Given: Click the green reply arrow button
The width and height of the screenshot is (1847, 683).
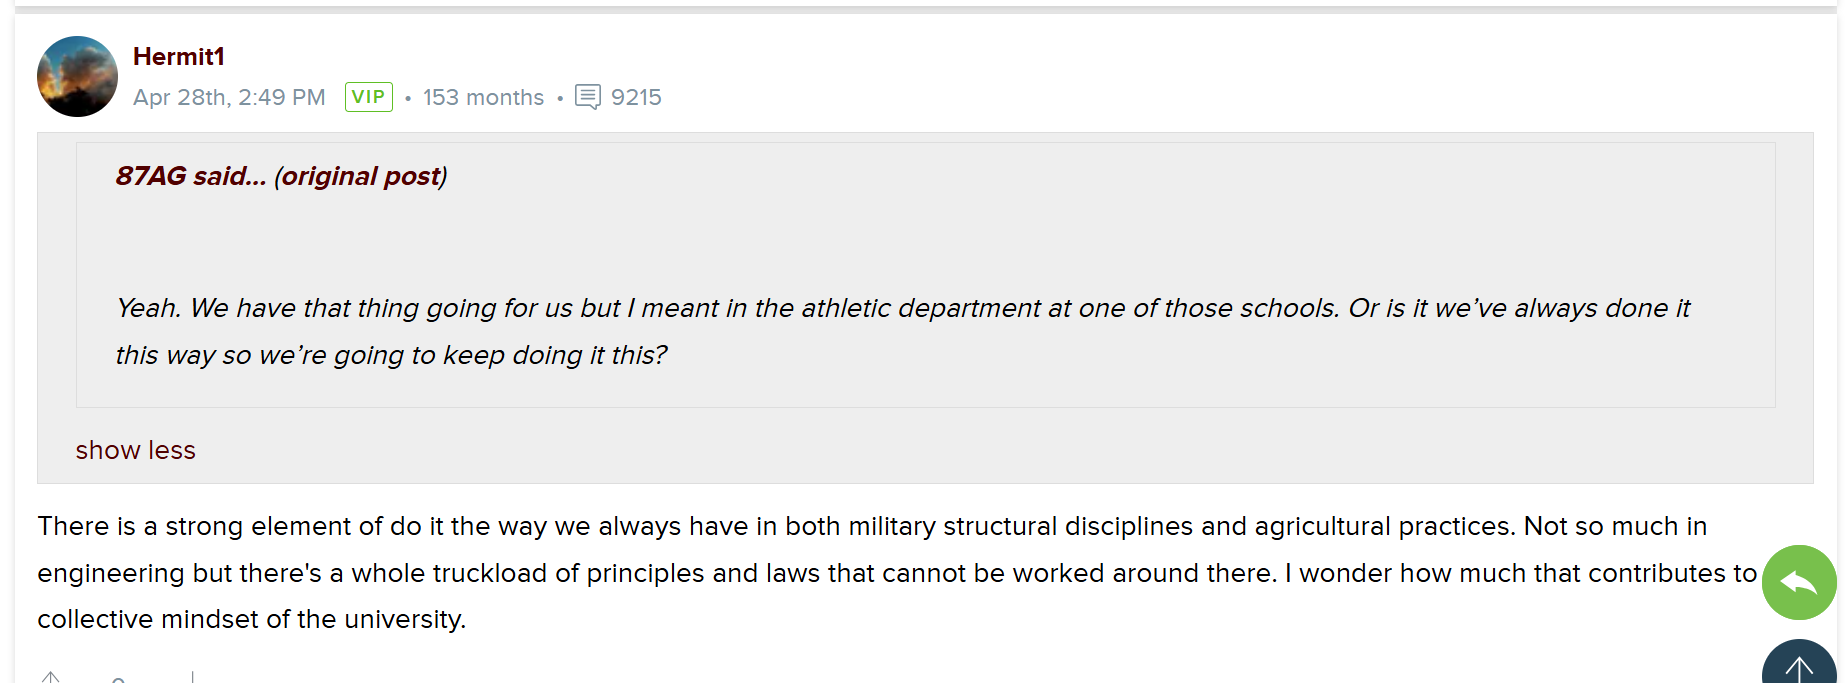Looking at the screenshot, I should coord(1799,582).
